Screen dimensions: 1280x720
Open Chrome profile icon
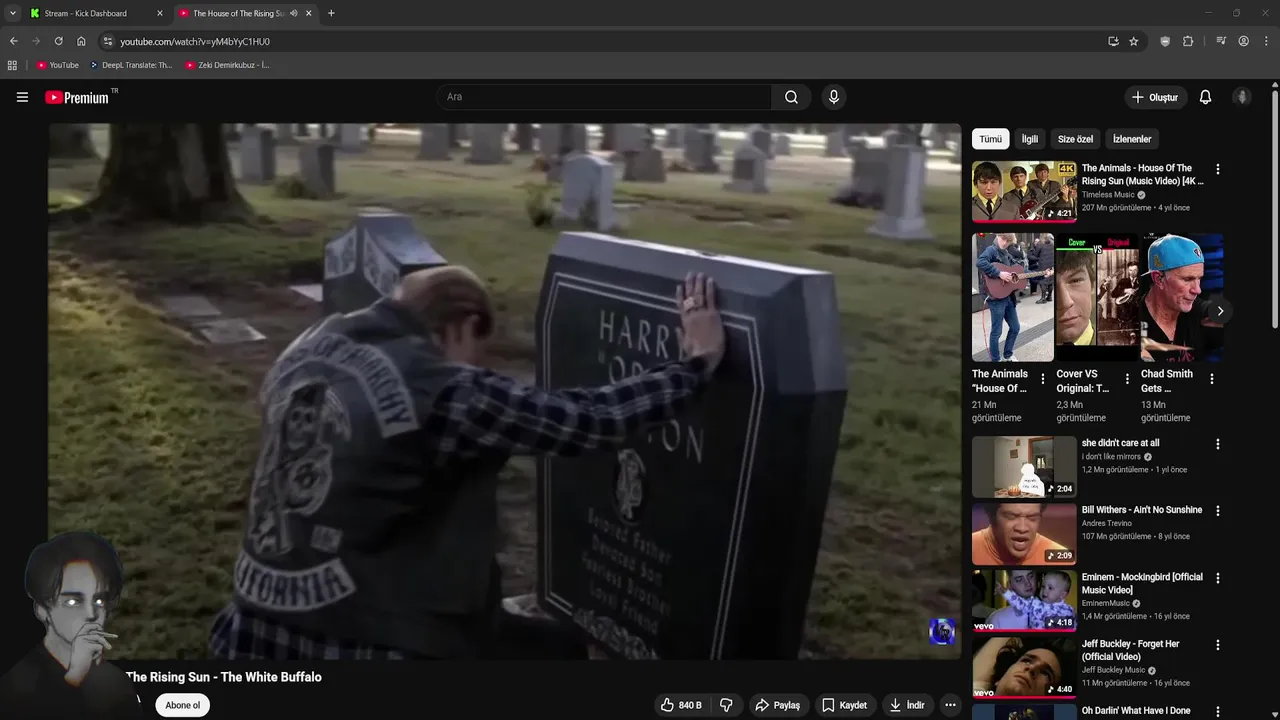[1243, 41]
